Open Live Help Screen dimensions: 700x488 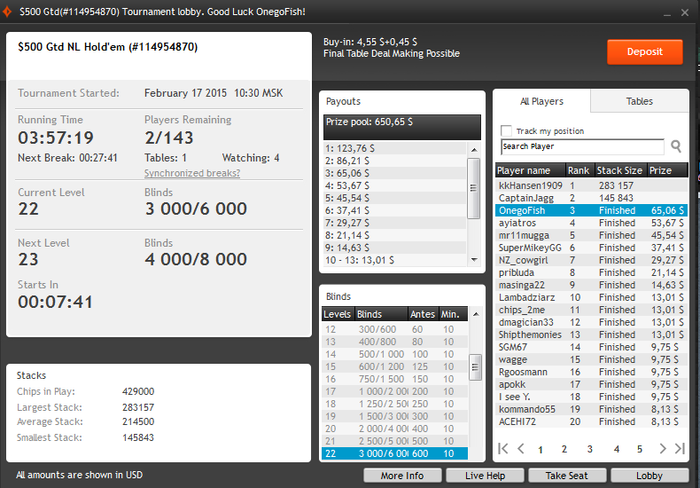pyautogui.click(x=485, y=475)
